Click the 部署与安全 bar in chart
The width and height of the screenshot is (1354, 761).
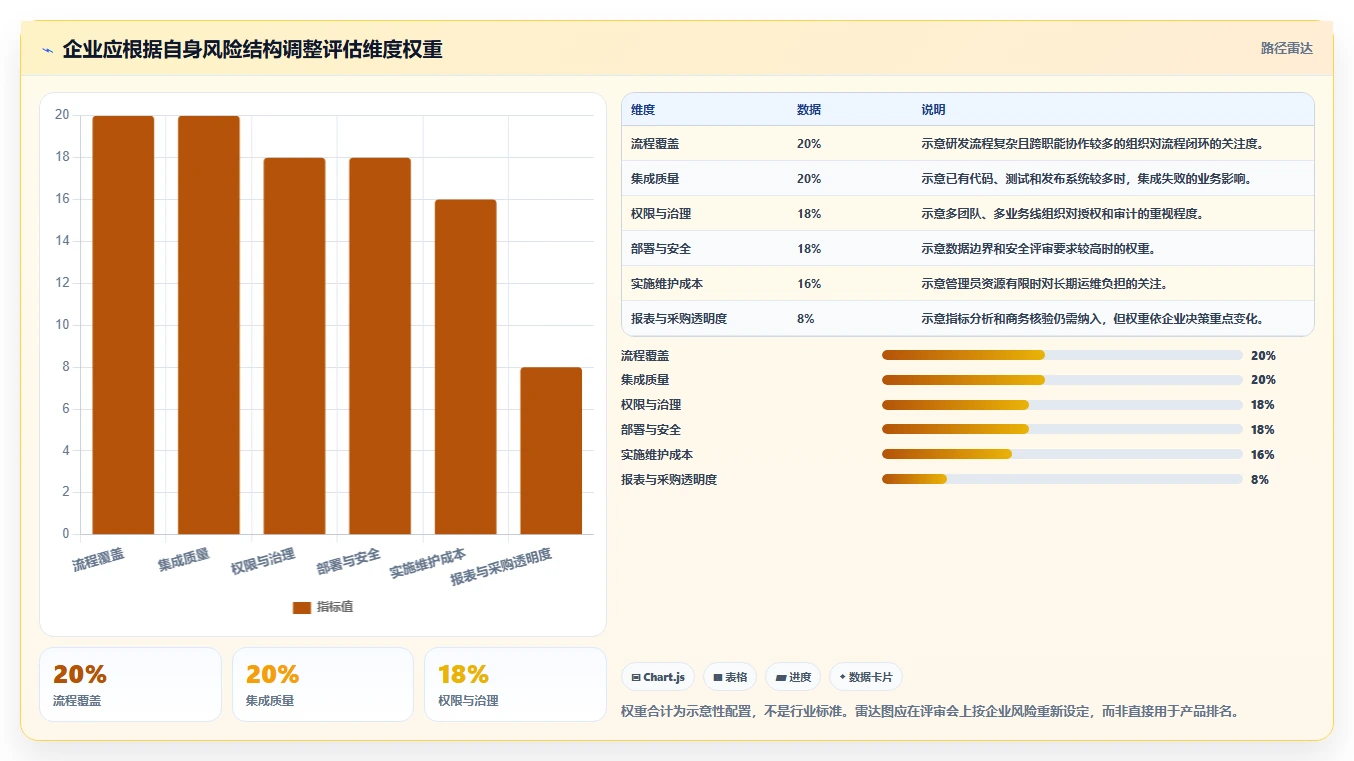click(x=380, y=346)
